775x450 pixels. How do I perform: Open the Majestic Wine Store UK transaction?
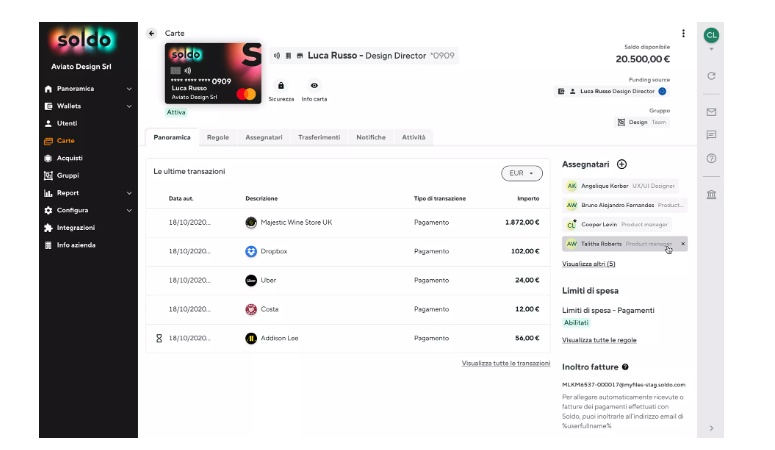coord(295,222)
